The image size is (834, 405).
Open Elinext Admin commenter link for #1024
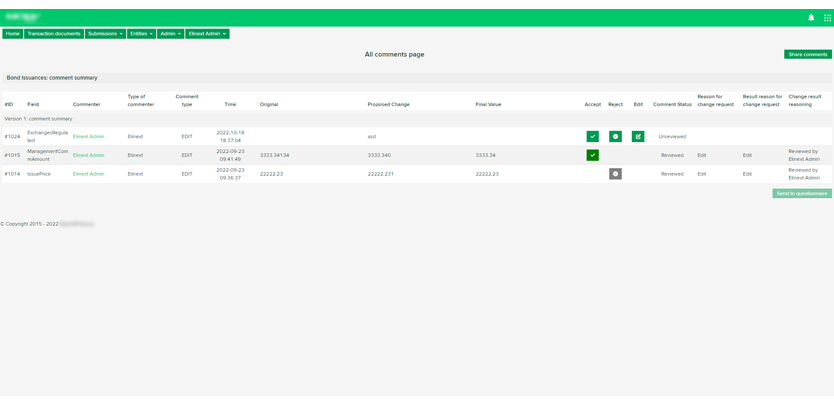[x=88, y=136]
